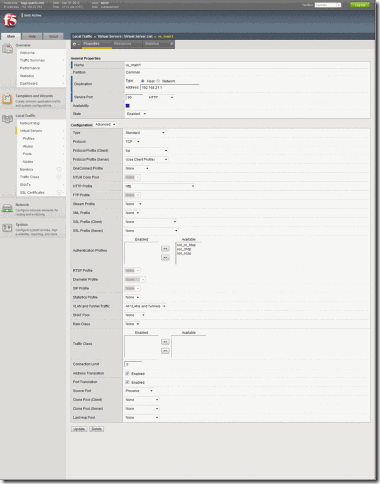Image resolution: width=380 pixels, height=484 pixels.
Task: Click the Connection Limit input field
Action: [x=133, y=364]
